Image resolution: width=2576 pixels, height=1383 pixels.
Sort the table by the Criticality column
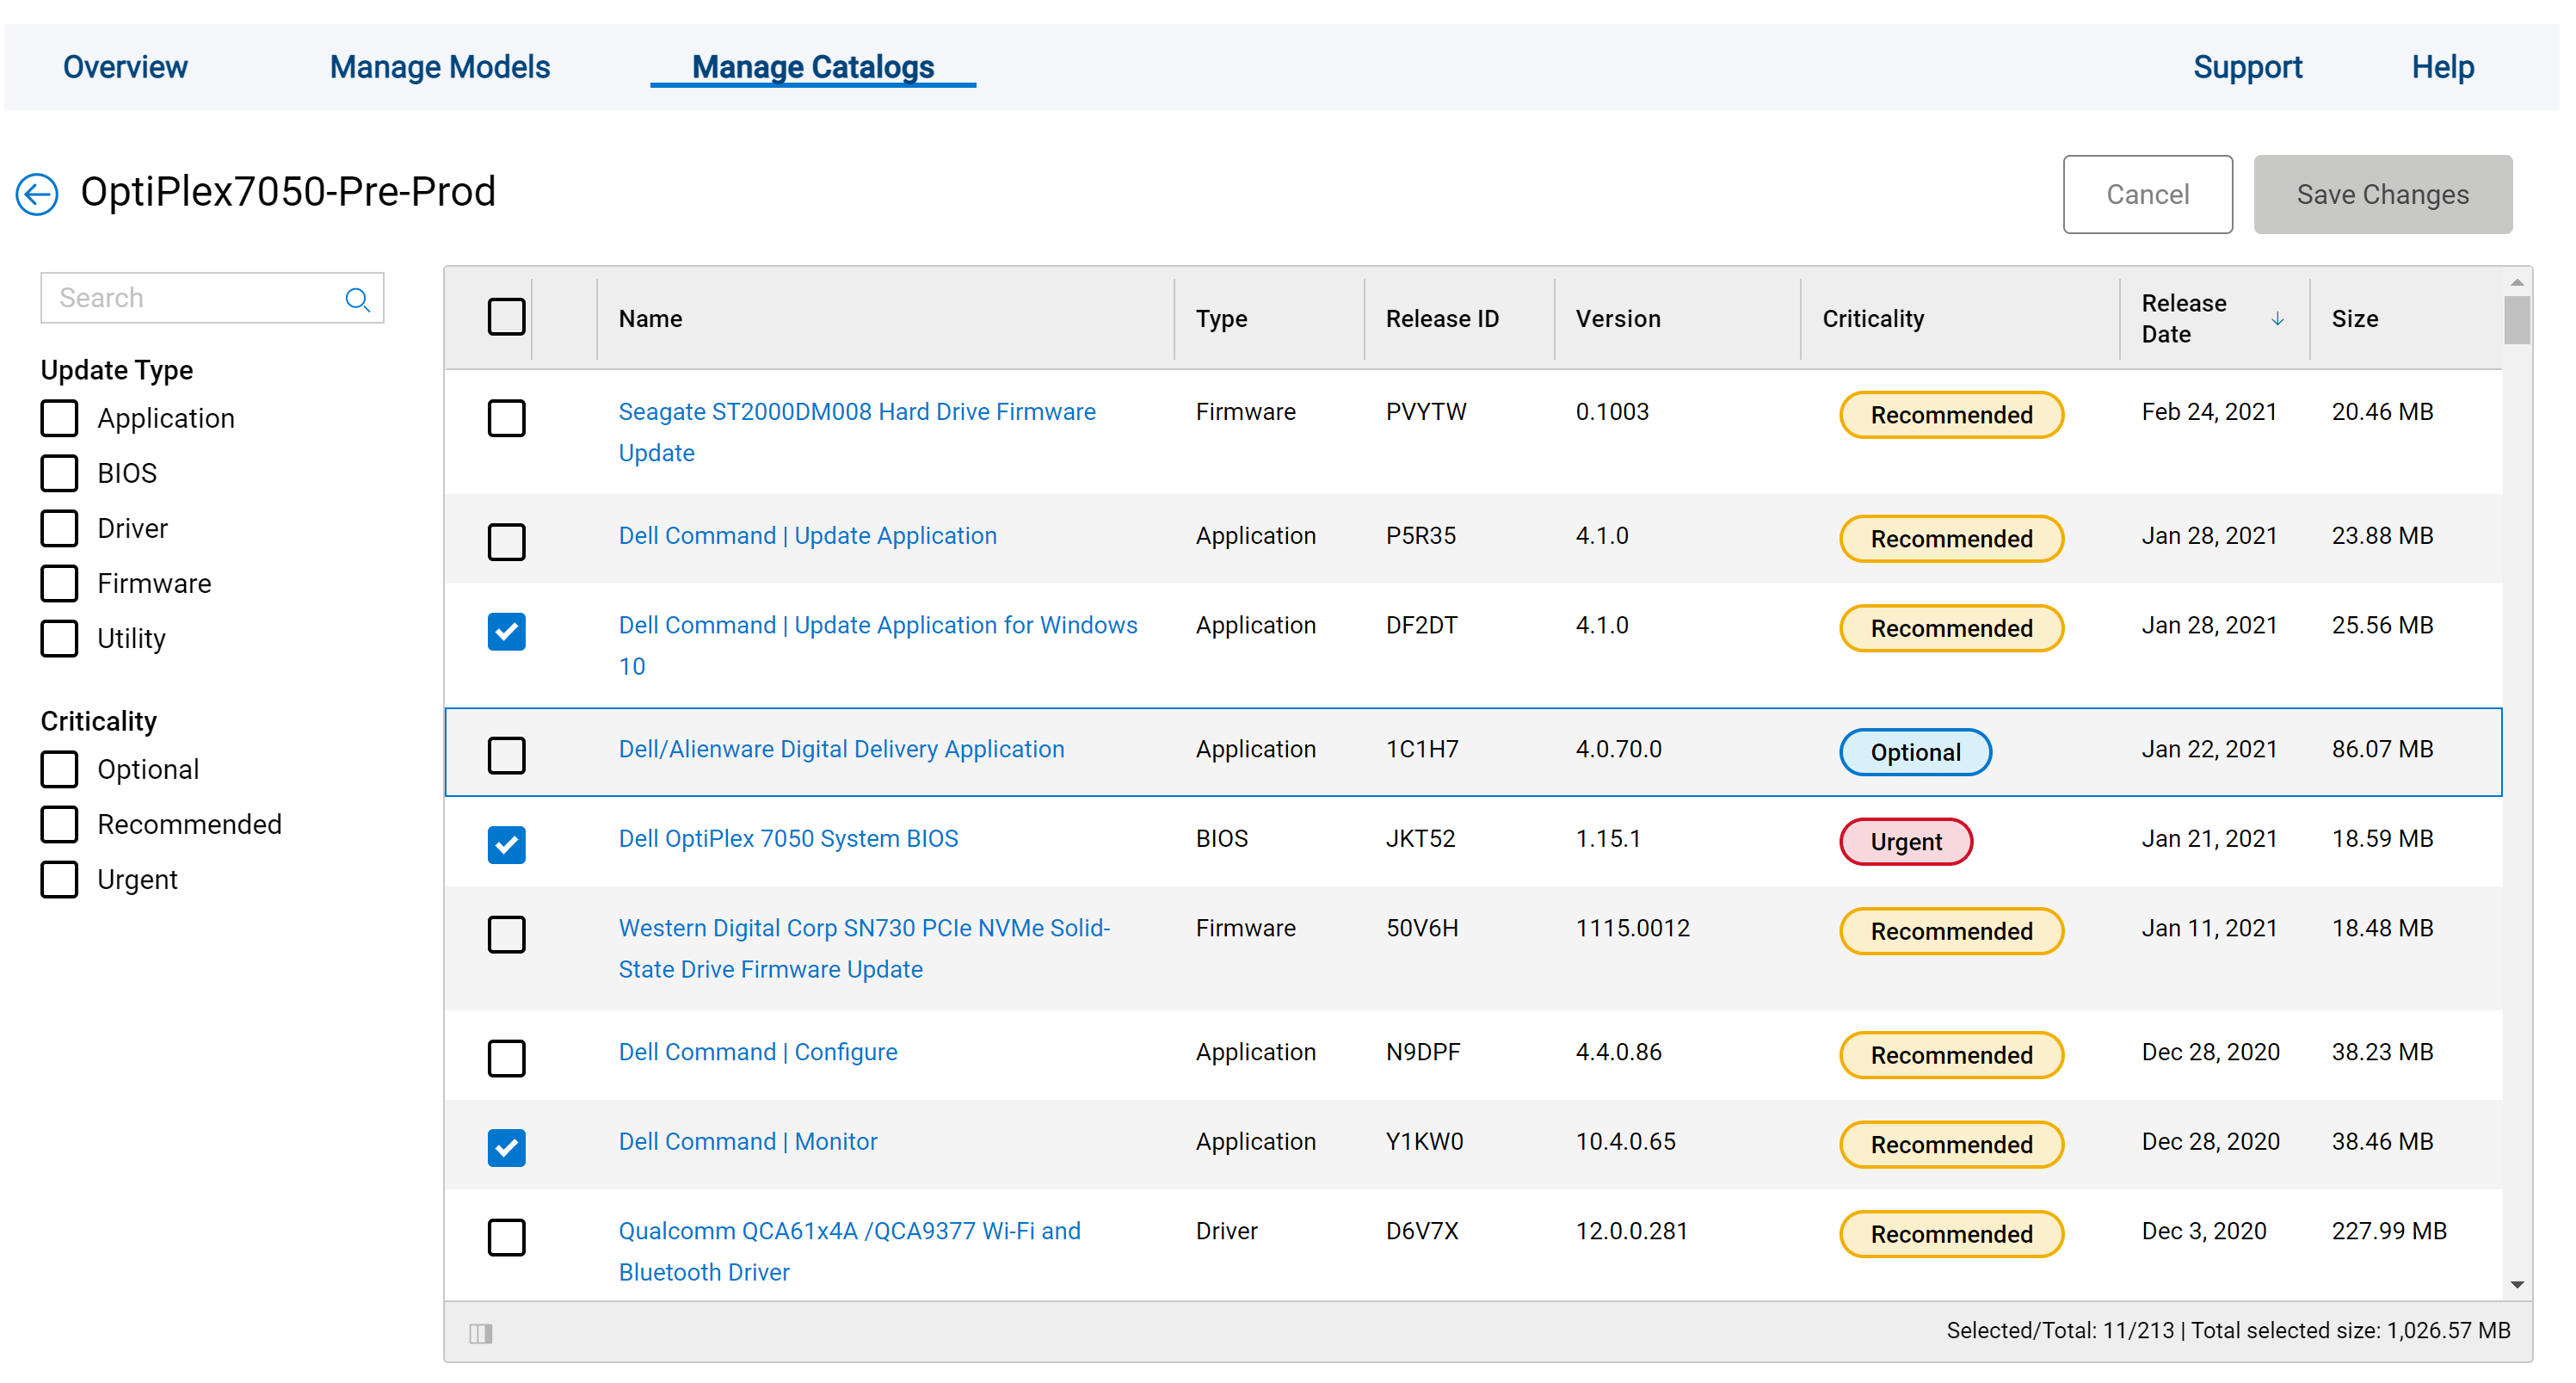[1872, 319]
